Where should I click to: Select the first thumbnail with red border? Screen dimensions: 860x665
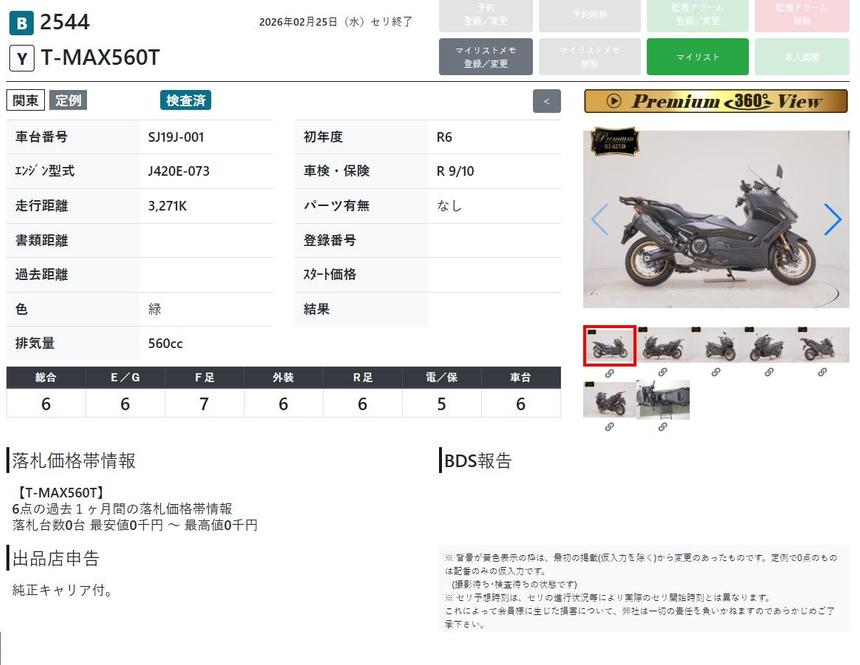point(609,345)
